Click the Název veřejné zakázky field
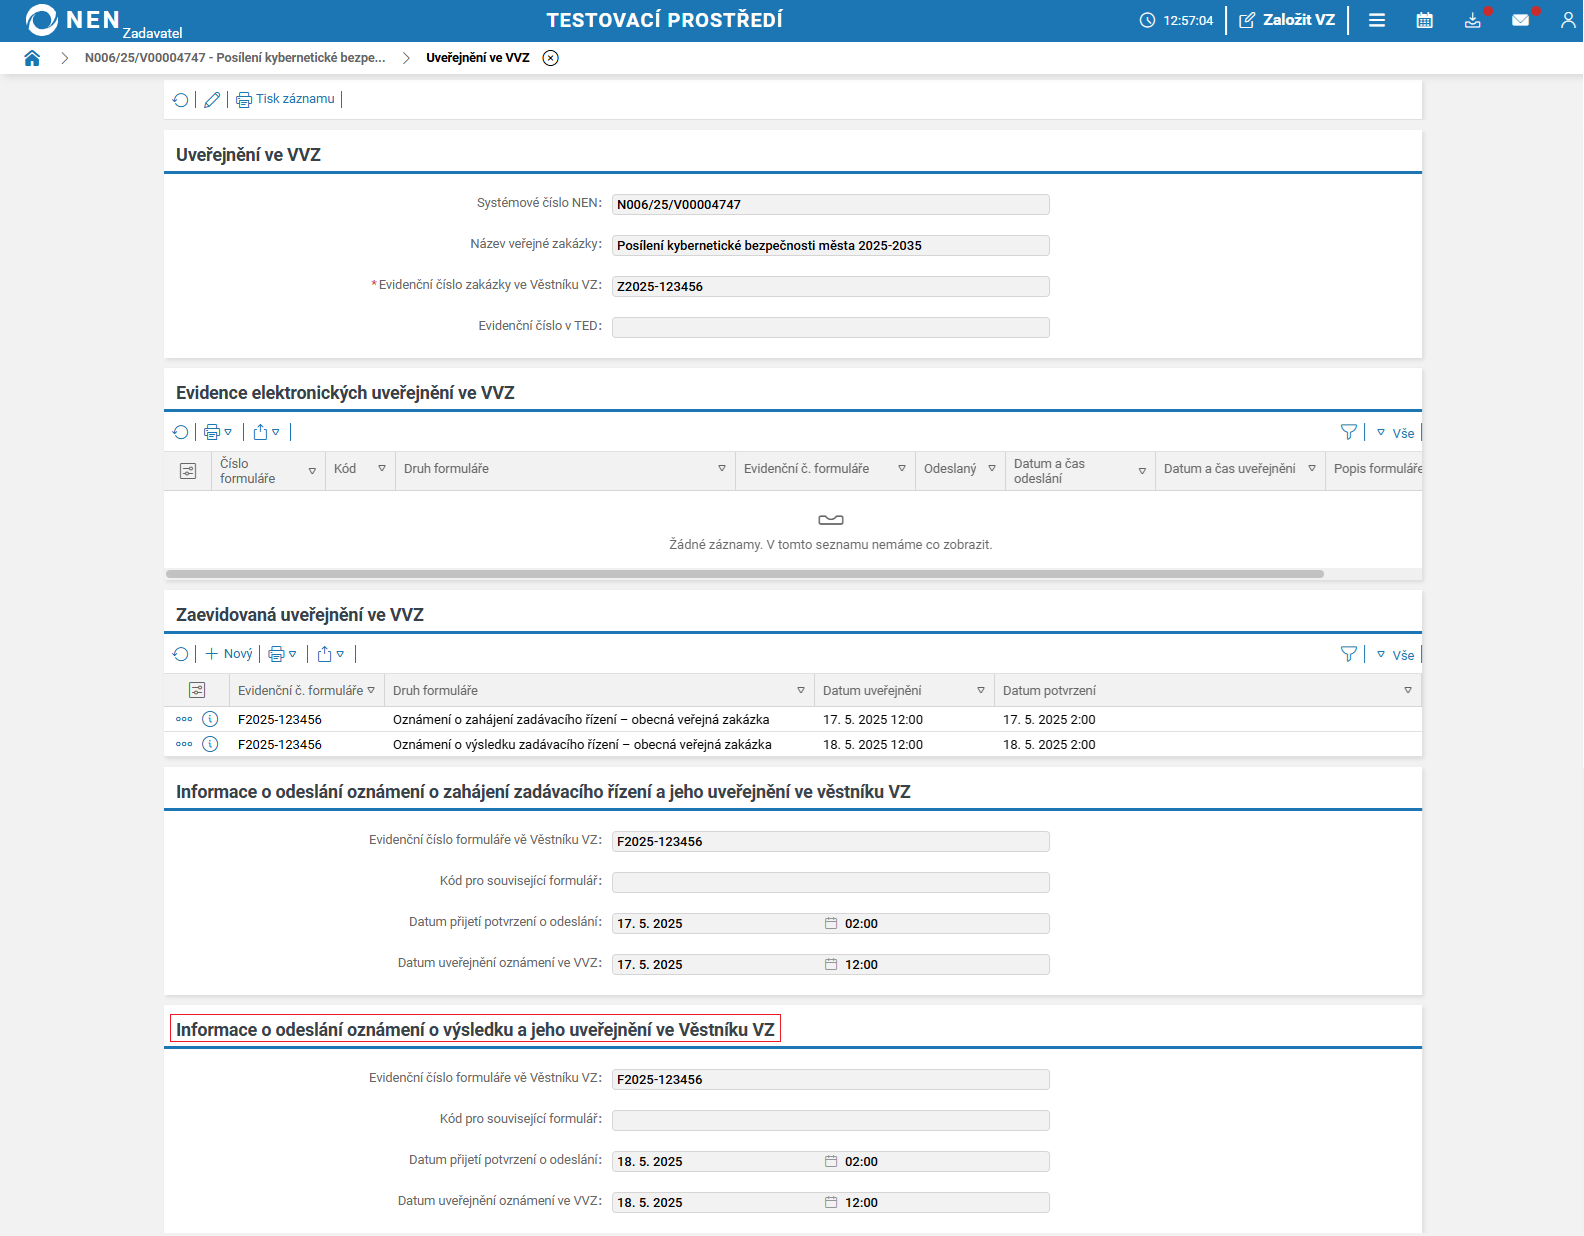The width and height of the screenshot is (1584, 1236). [x=831, y=245]
